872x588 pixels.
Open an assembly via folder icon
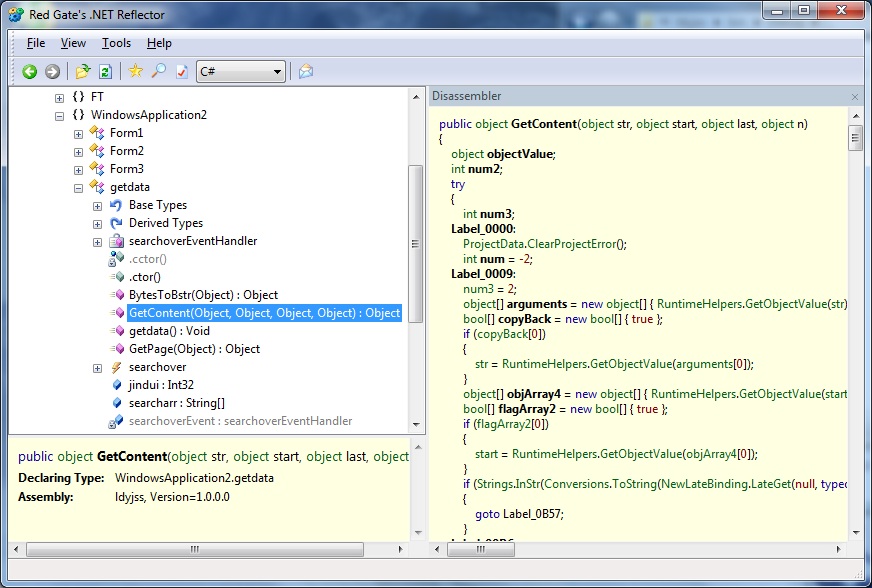click(83, 71)
